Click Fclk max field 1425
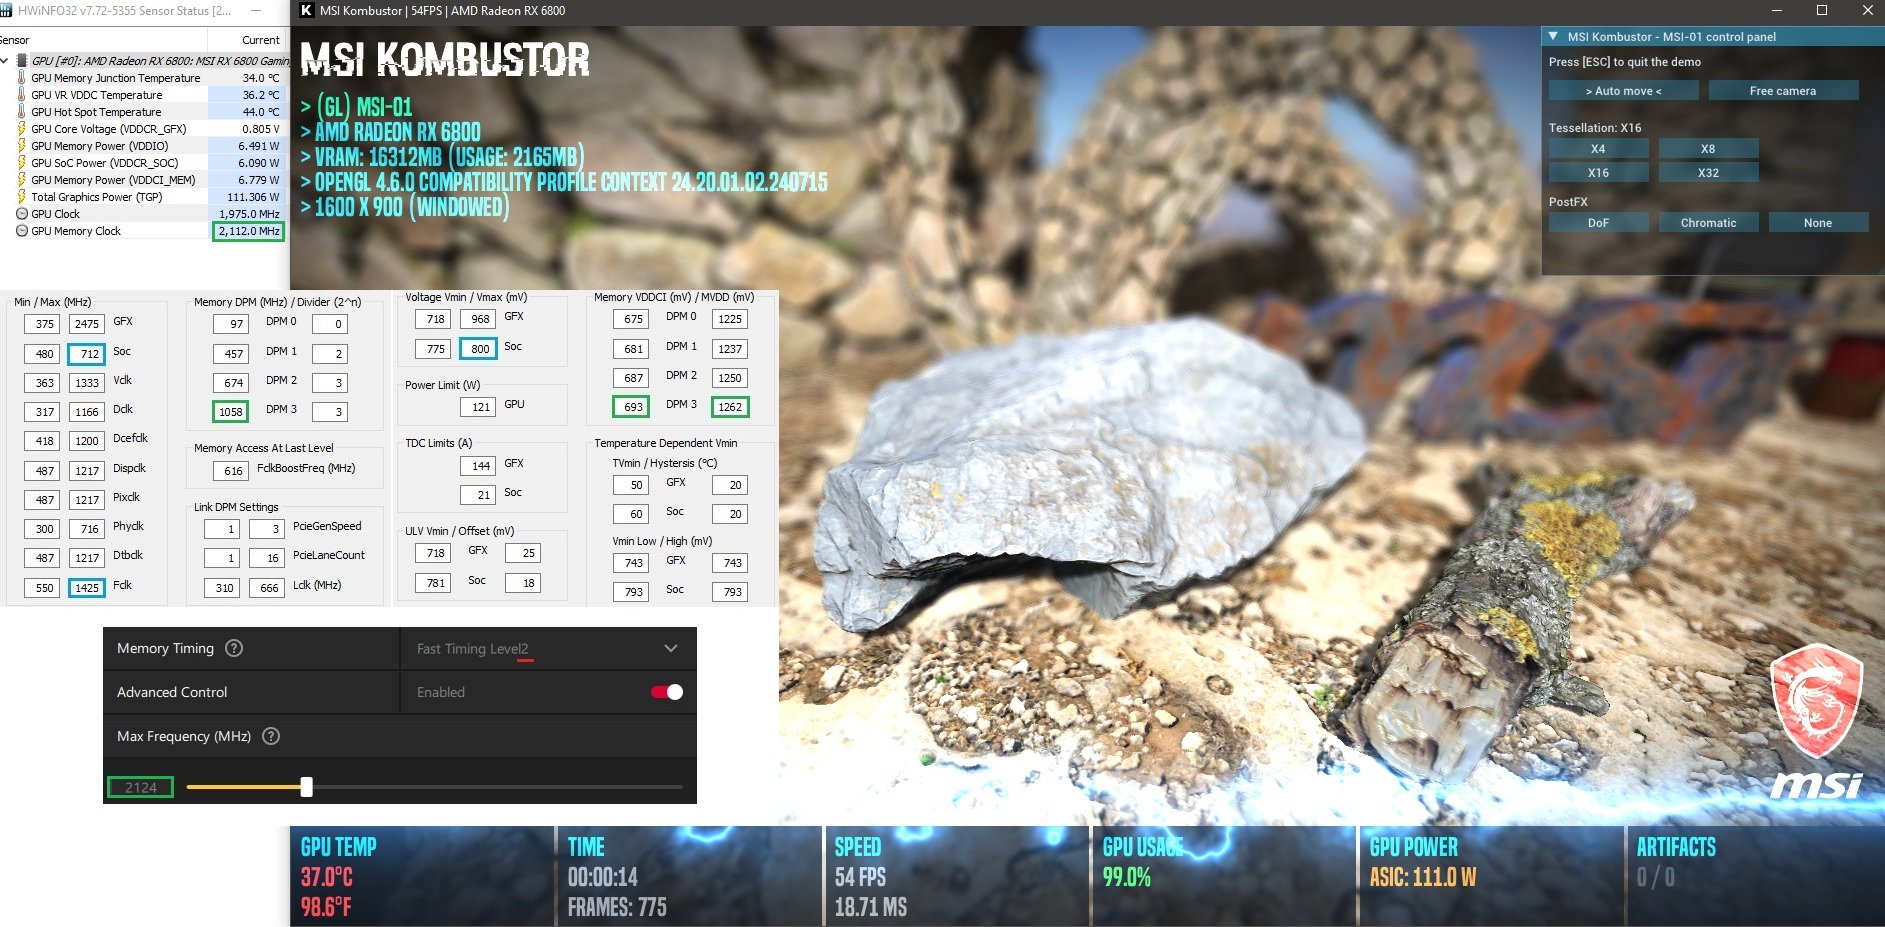Image resolution: width=1885 pixels, height=927 pixels. 87,588
